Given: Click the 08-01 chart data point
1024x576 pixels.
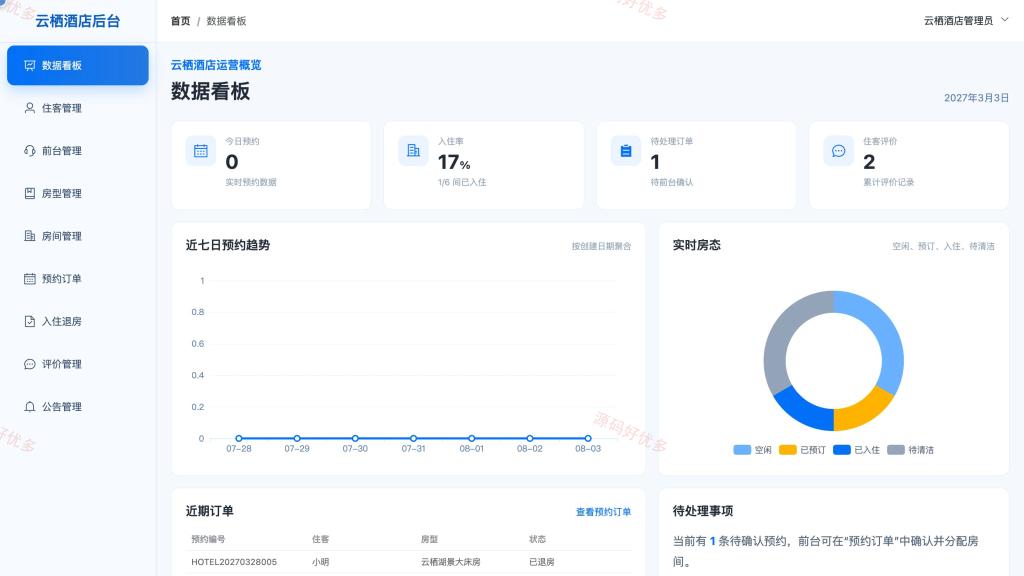Looking at the screenshot, I should click(x=472, y=438).
